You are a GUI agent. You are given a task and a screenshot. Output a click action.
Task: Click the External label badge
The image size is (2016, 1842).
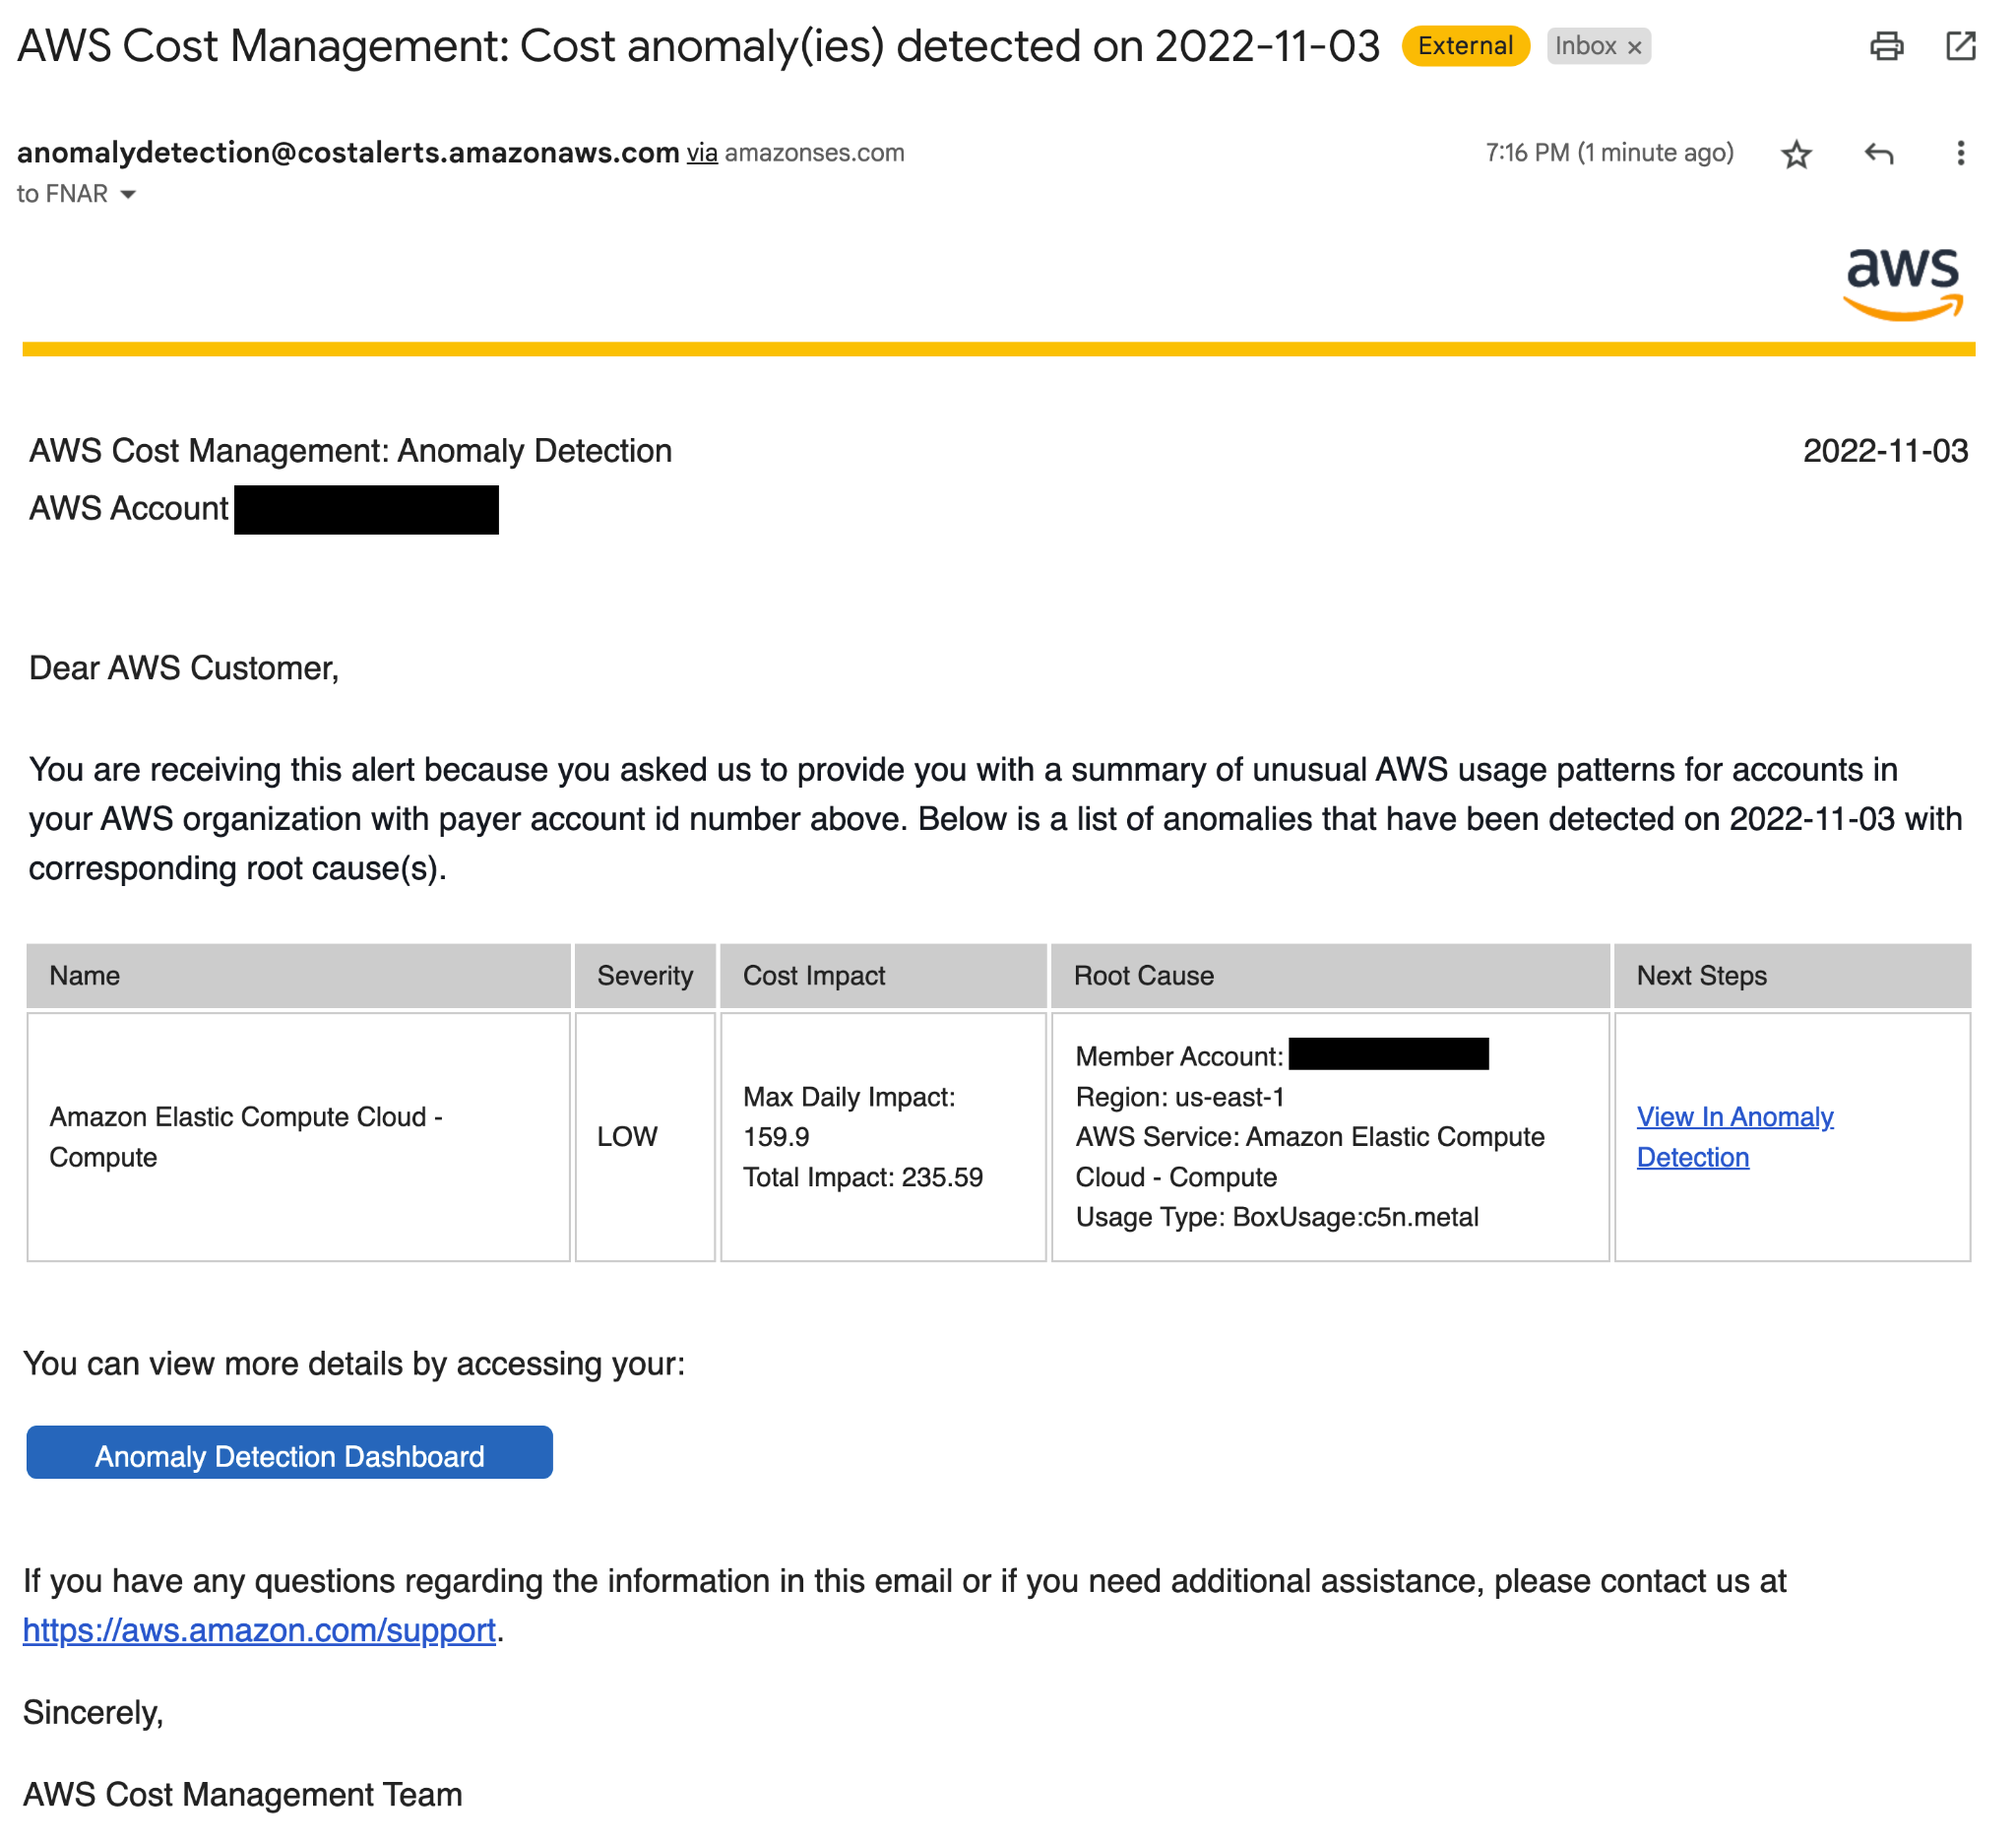(1464, 46)
